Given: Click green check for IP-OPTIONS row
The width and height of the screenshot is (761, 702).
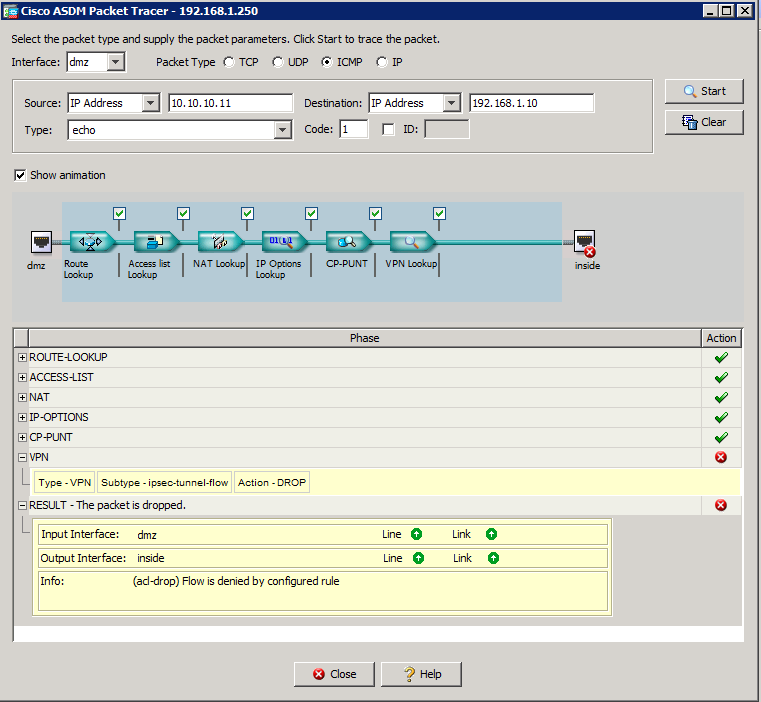Looking at the screenshot, I should (x=721, y=418).
